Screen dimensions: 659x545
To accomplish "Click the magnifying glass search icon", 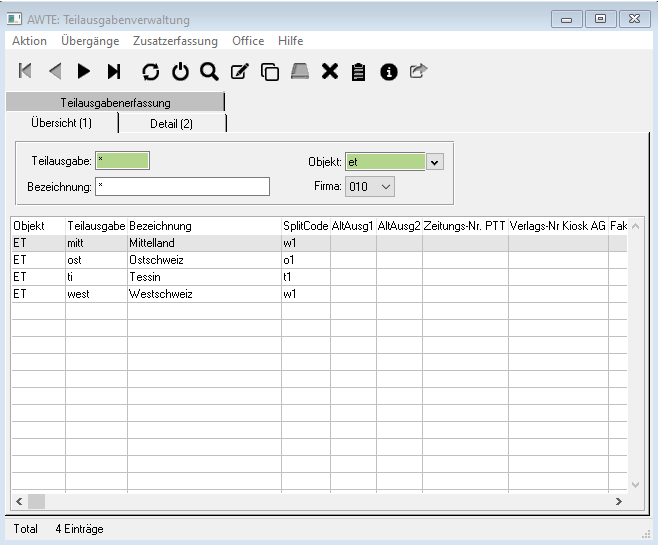I will 209,71.
